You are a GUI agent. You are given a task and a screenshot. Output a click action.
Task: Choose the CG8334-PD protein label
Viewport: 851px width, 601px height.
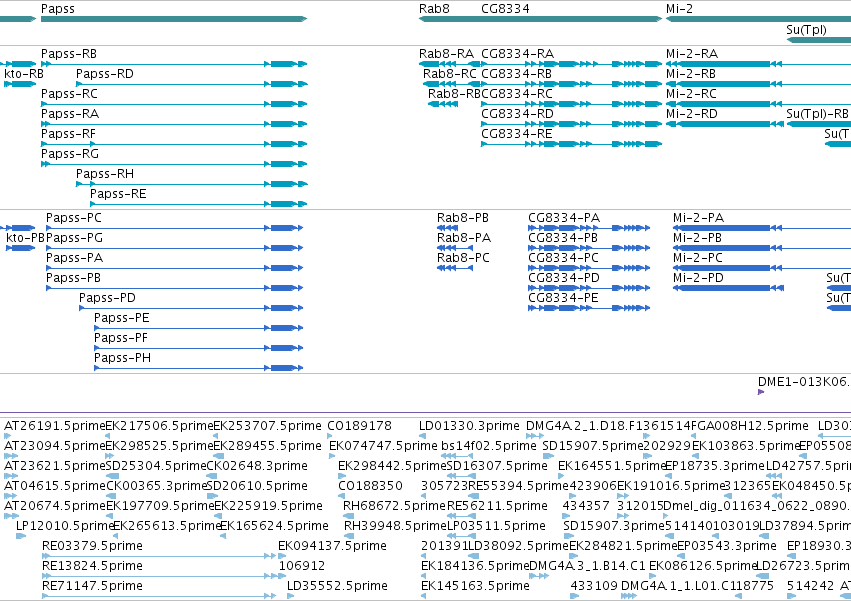click(564, 279)
